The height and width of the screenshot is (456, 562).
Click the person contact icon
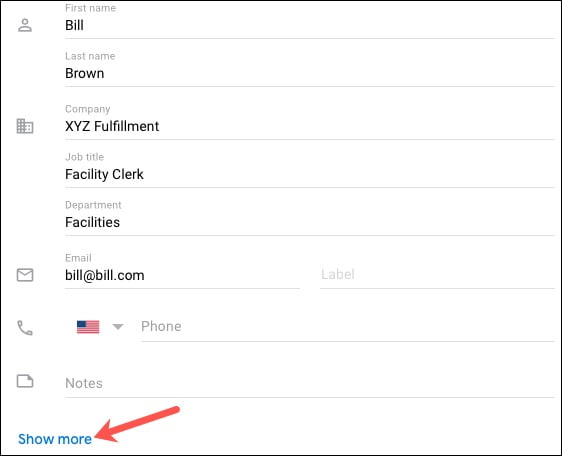[25, 25]
